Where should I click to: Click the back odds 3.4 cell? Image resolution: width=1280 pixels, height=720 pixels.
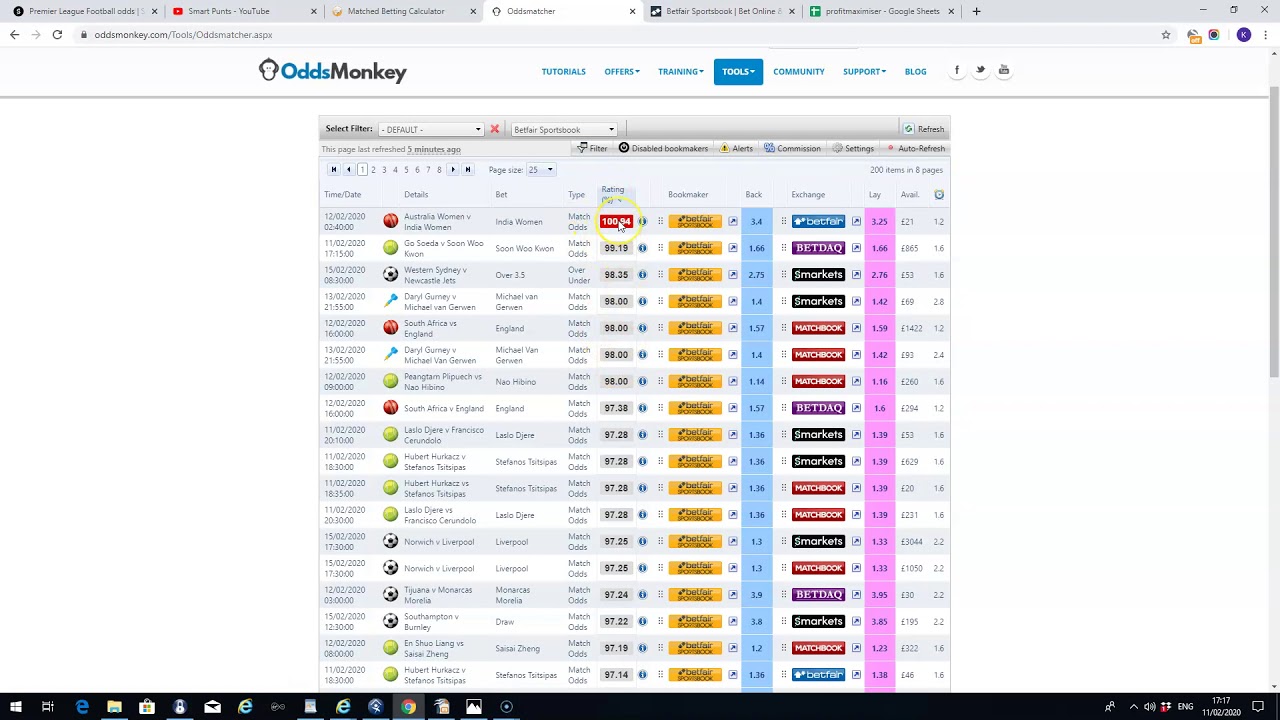pyautogui.click(x=756, y=222)
